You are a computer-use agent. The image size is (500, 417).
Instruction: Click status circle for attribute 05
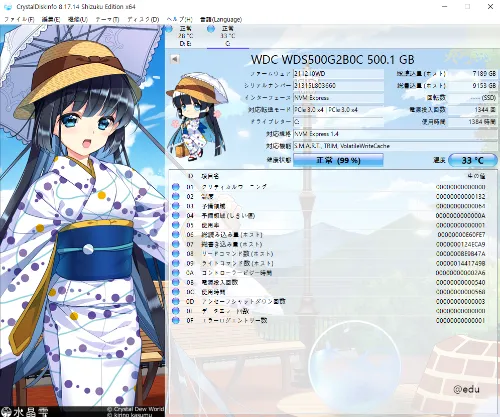[176, 225]
